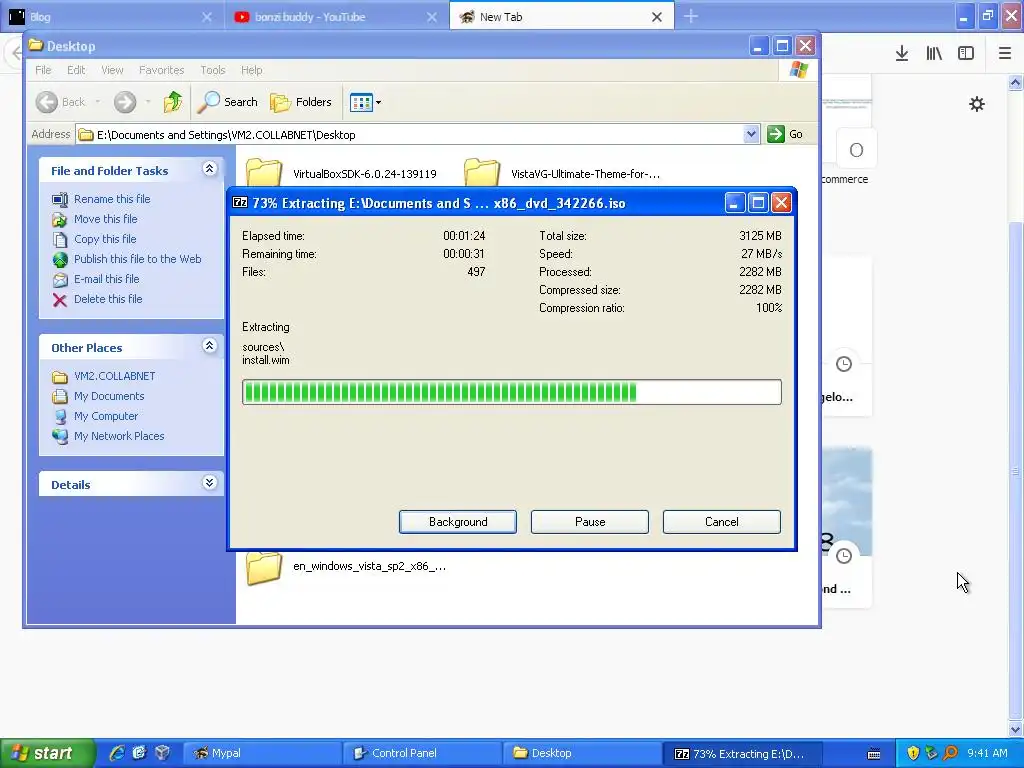1024x768 pixels.
Task: Click the orange magnifier tray icon
Action: 950,753
